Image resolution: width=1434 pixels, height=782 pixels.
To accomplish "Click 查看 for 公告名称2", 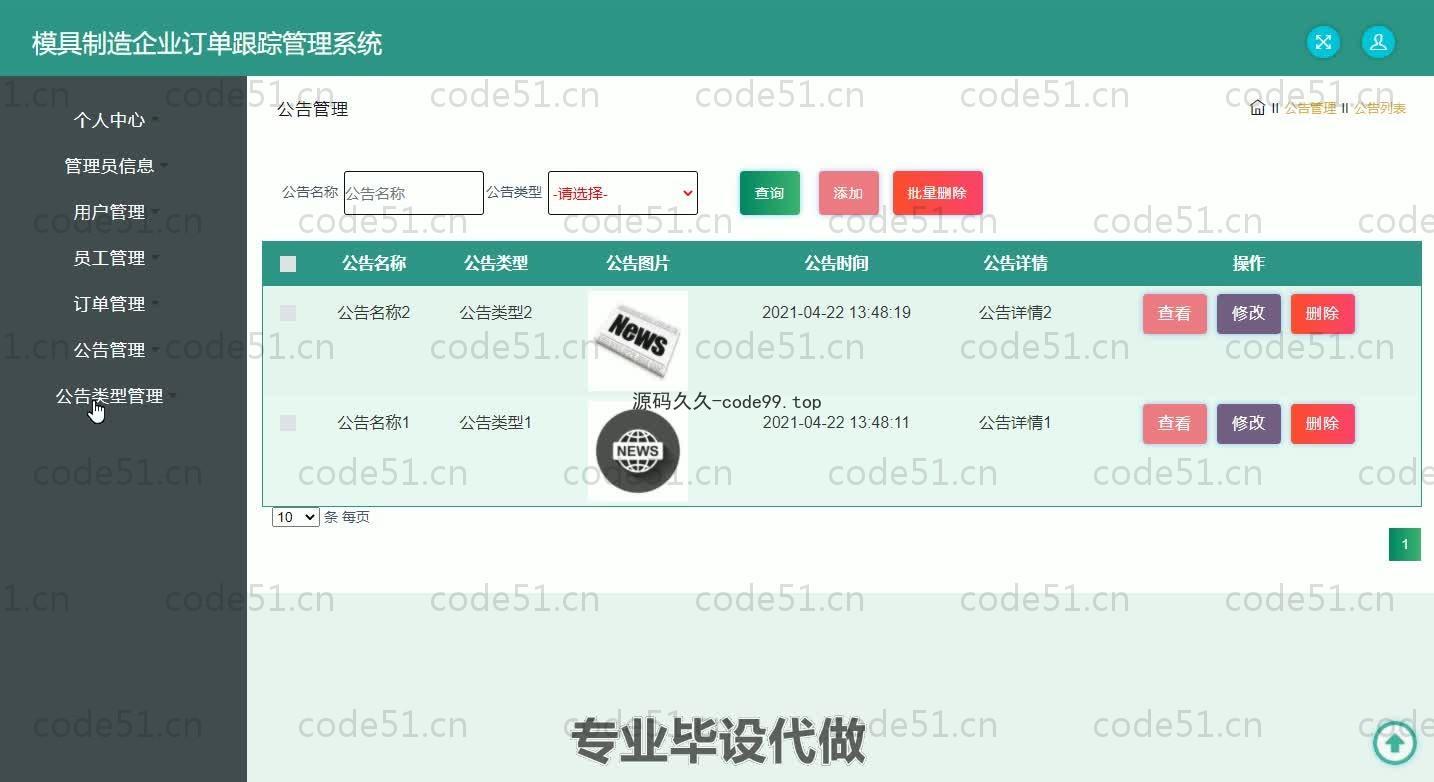I will coord(1174,314).
